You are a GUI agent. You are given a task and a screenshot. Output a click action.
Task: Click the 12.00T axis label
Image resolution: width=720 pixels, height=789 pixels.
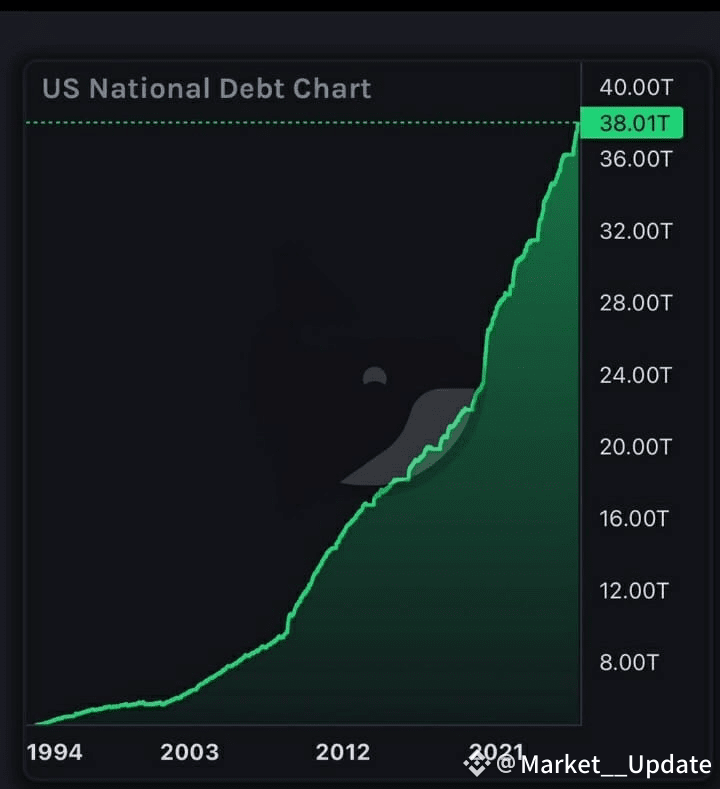[x=634, y=591]
